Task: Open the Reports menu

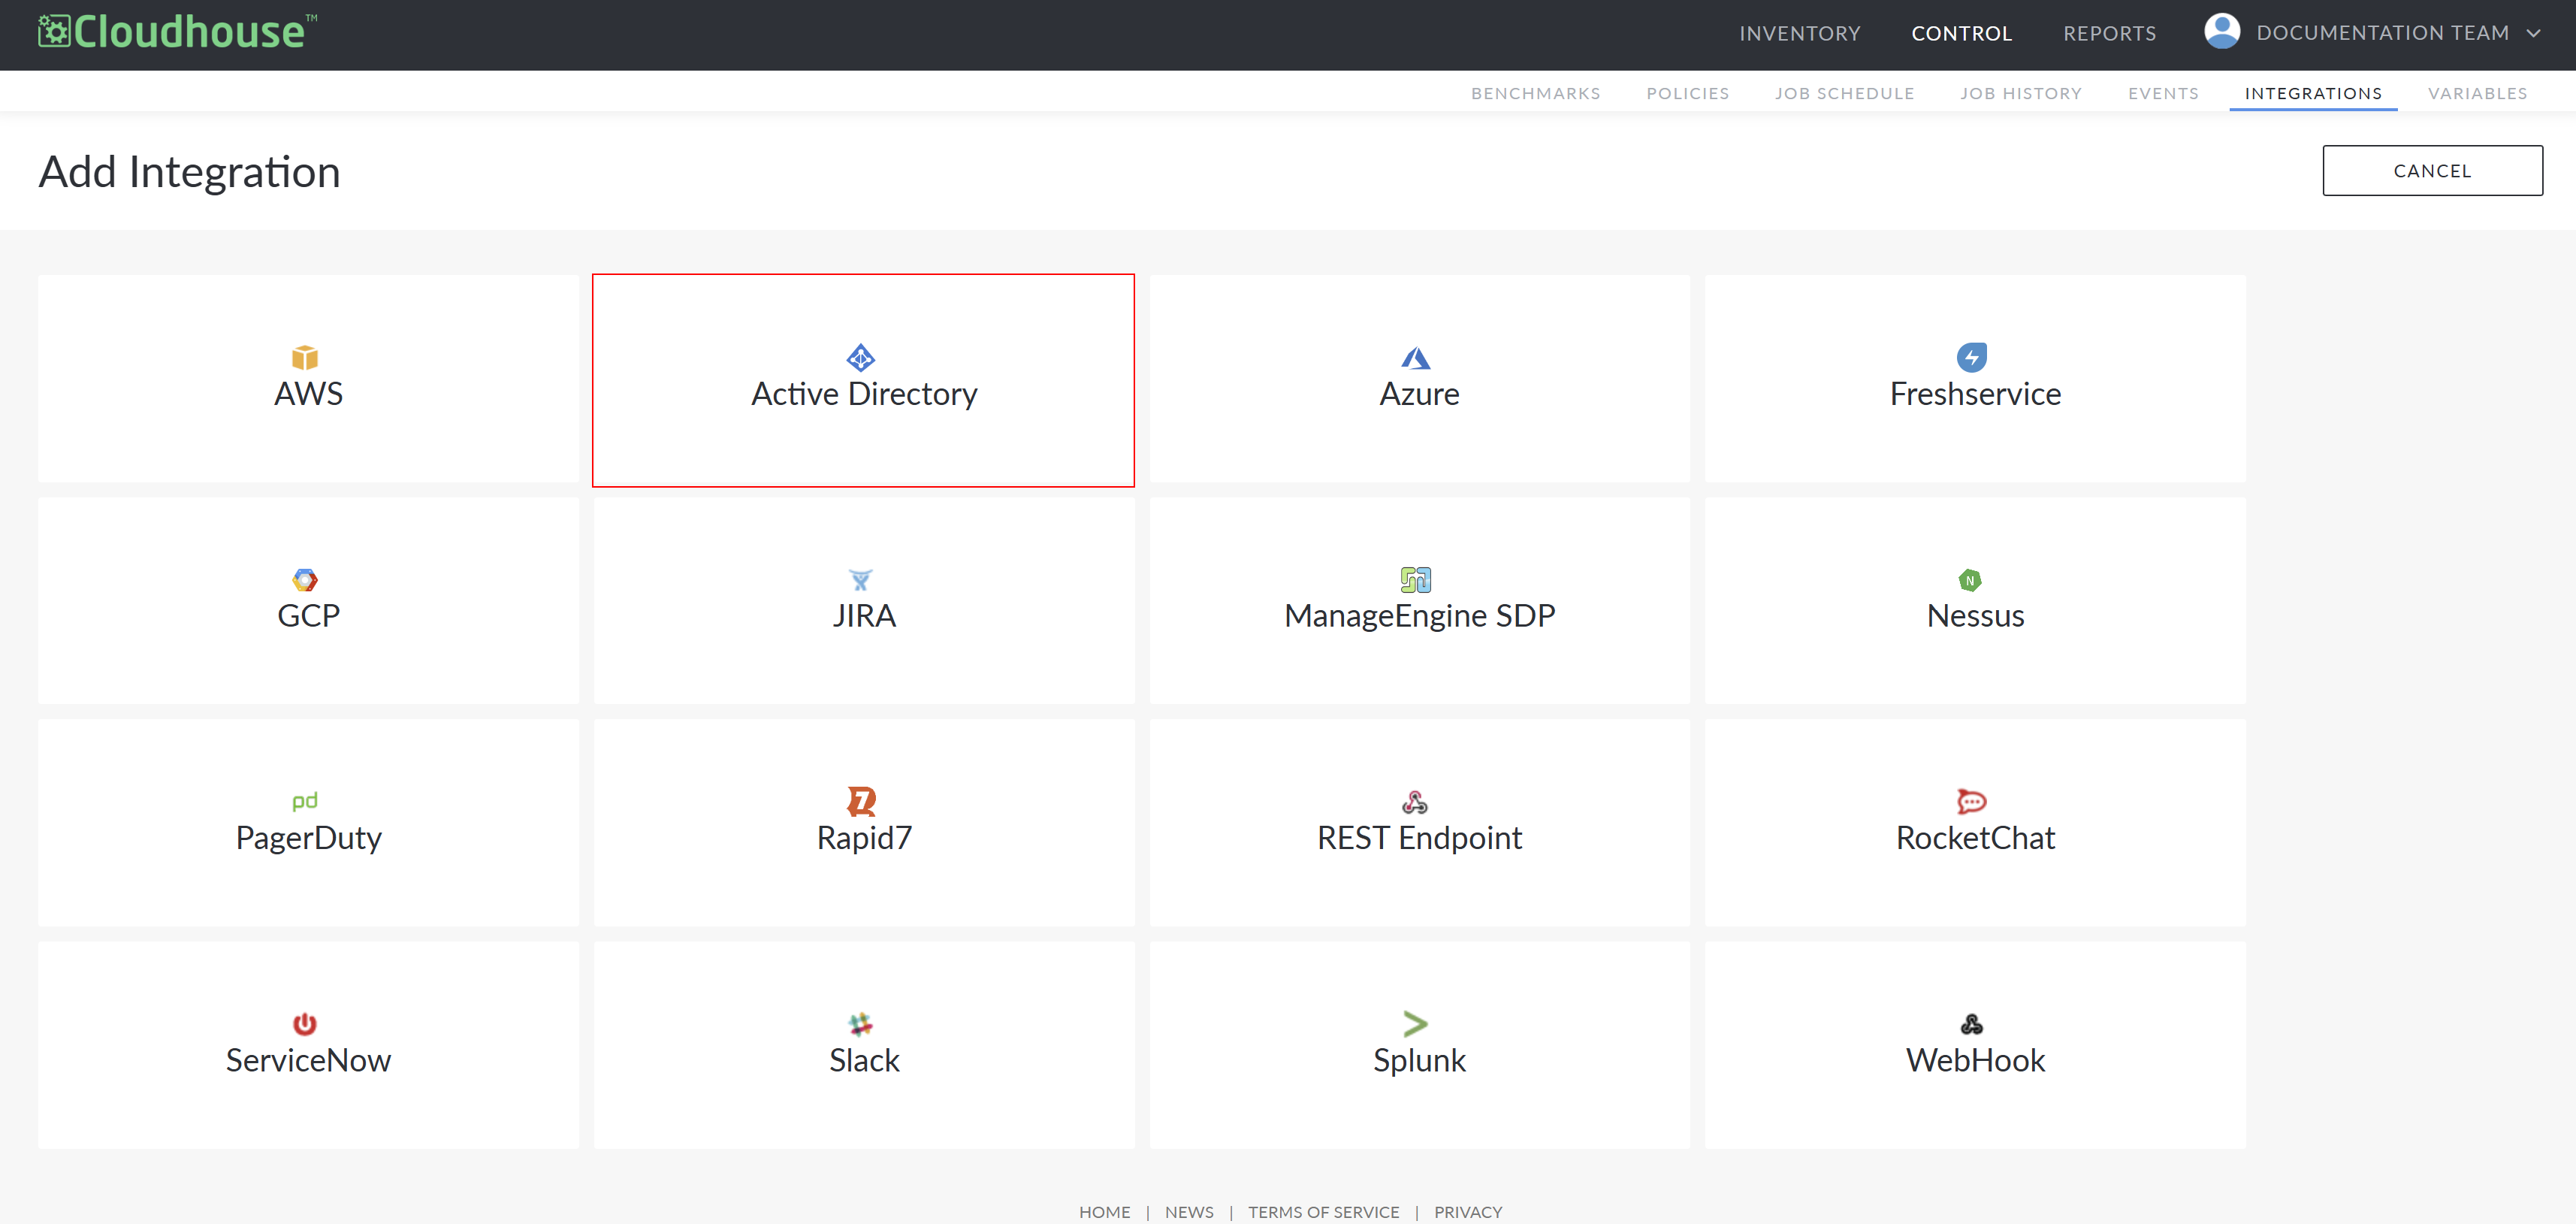Action: point(2109,33)
